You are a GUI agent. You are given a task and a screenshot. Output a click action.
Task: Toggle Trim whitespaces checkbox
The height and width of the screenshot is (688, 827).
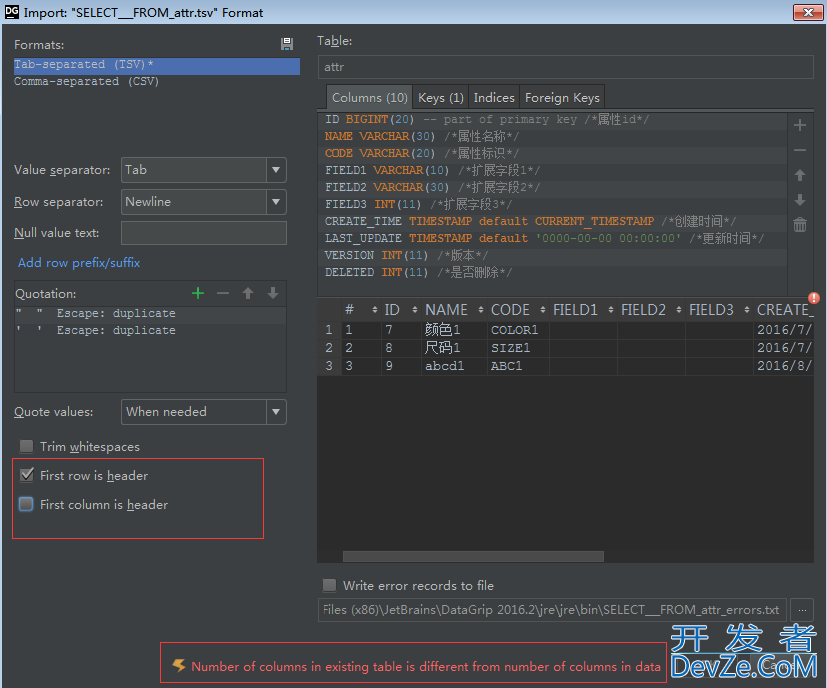click(x=26, y=446)
